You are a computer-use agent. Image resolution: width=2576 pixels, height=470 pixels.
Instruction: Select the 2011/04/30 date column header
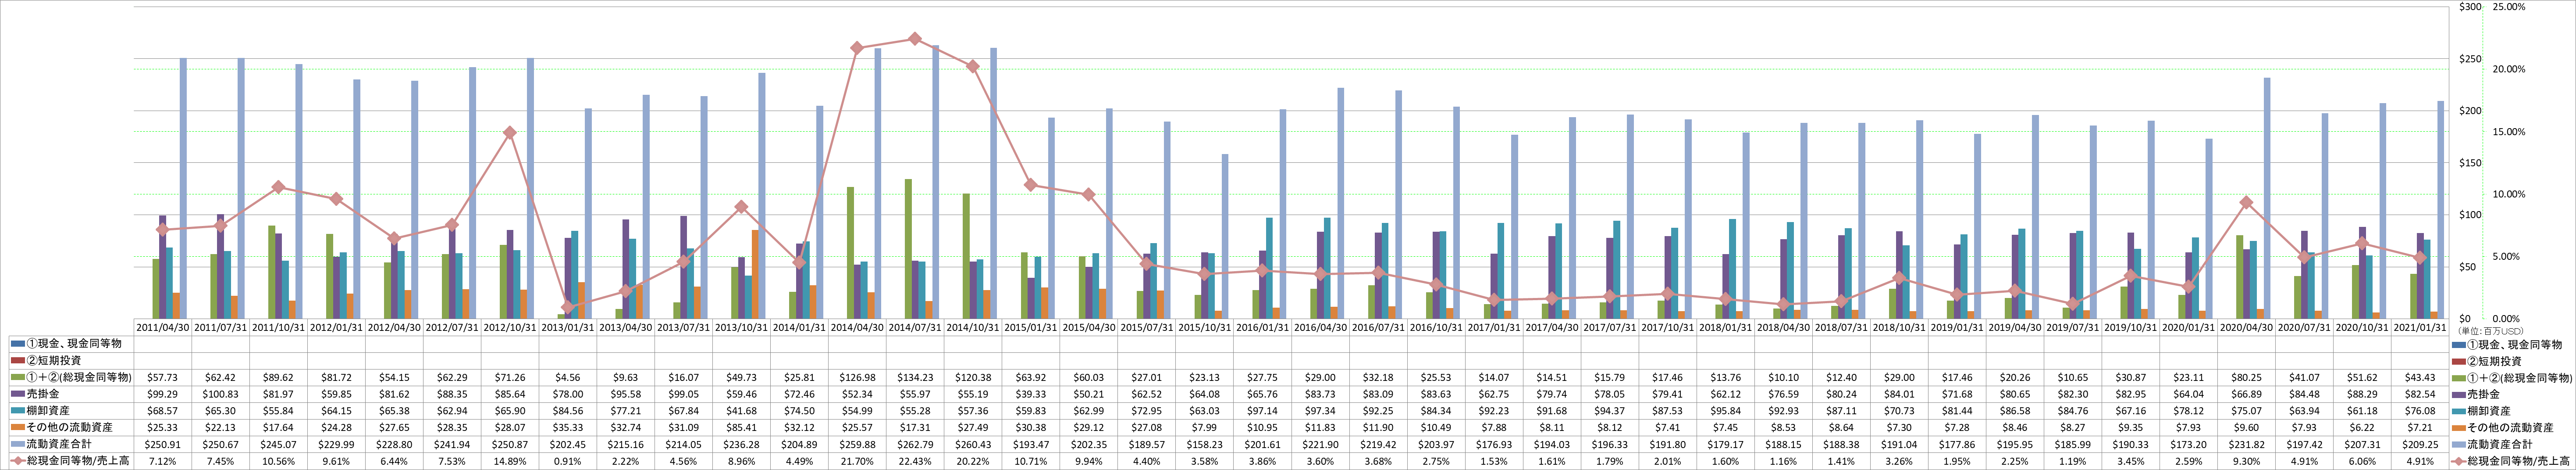click(163, 328)
